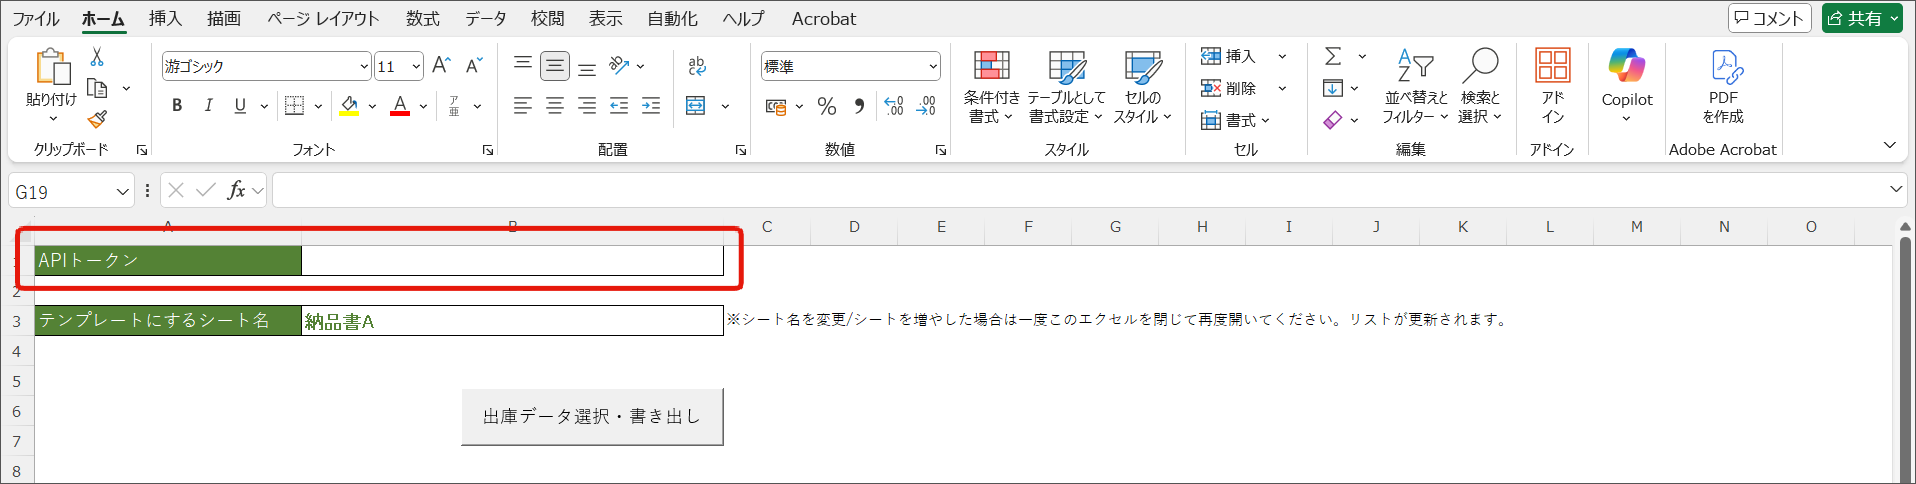Open セルのスタイル gallery

1143,87
